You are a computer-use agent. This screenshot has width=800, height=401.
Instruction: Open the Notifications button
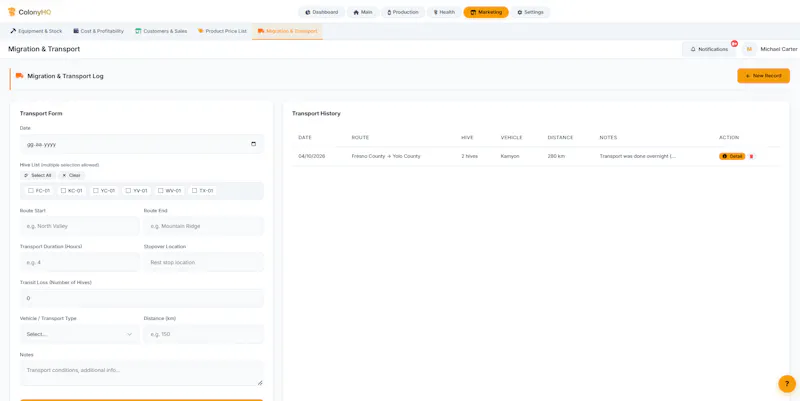click(x=709, y=49)
